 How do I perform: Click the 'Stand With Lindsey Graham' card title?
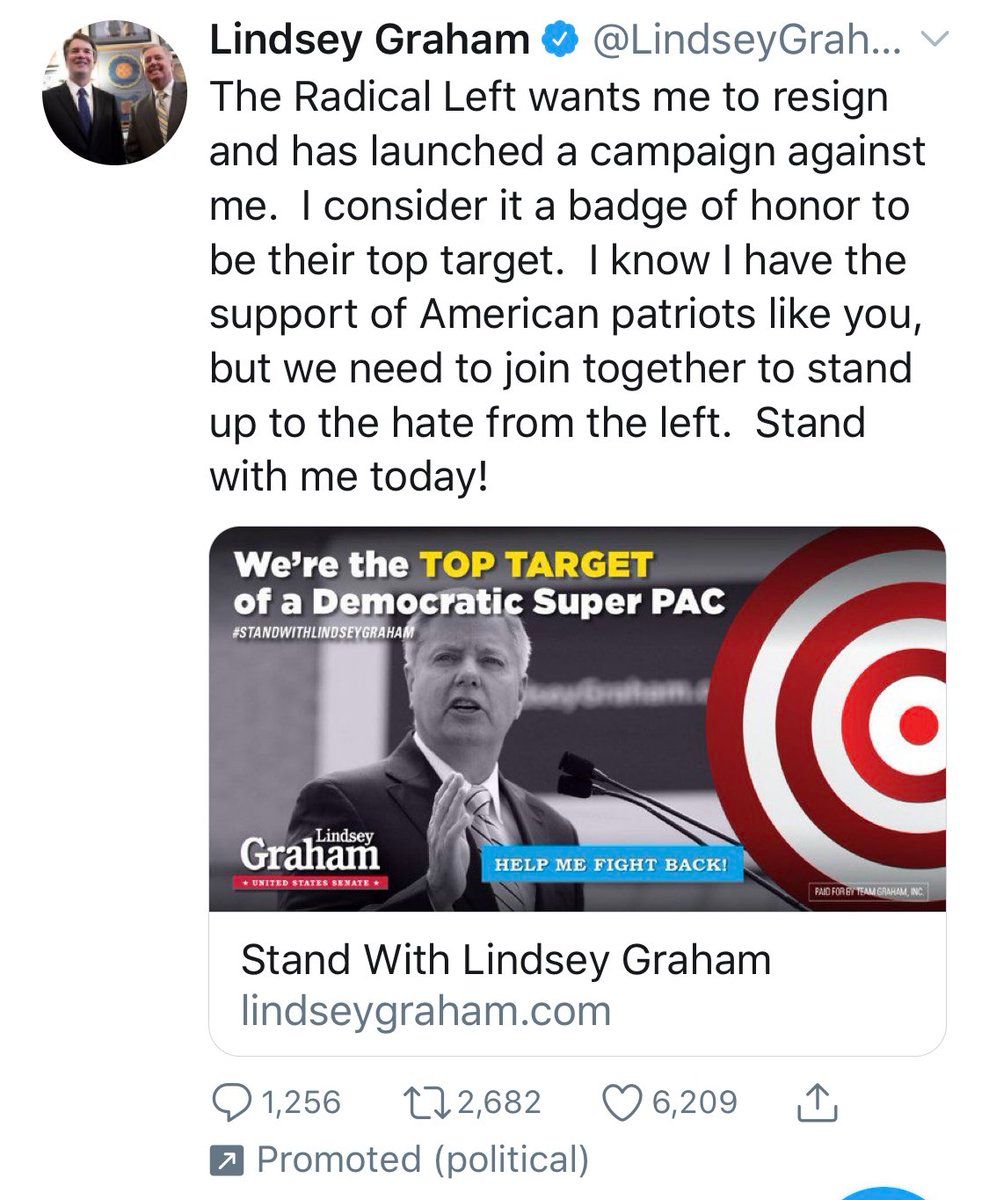506,961
